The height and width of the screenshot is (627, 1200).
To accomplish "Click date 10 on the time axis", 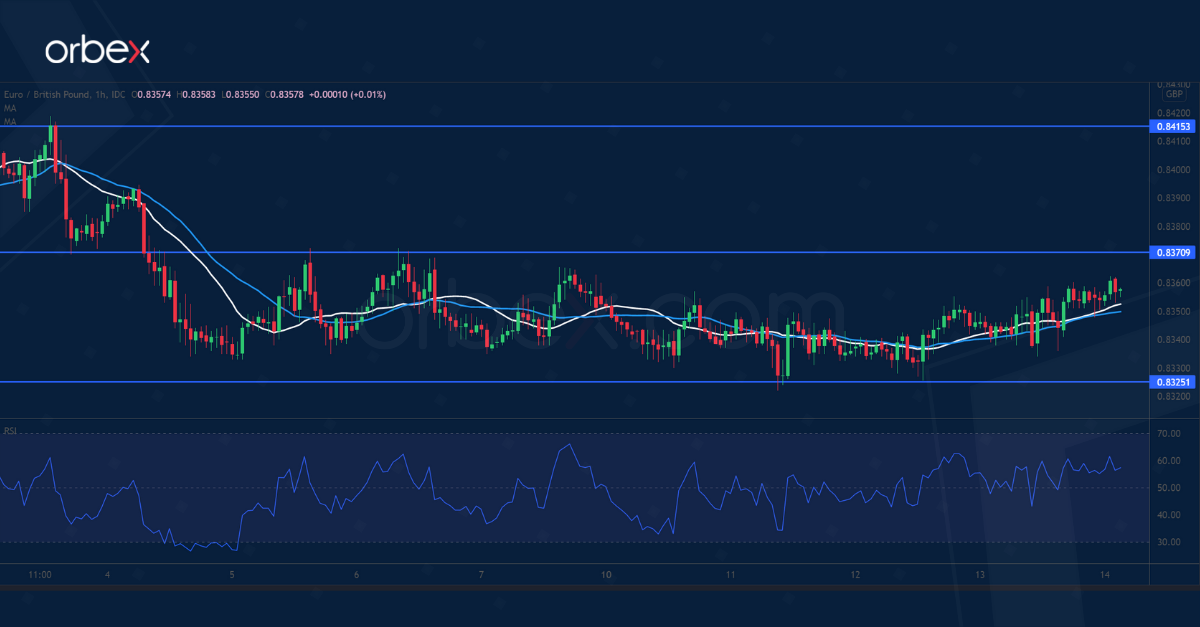I will [606, 575].
